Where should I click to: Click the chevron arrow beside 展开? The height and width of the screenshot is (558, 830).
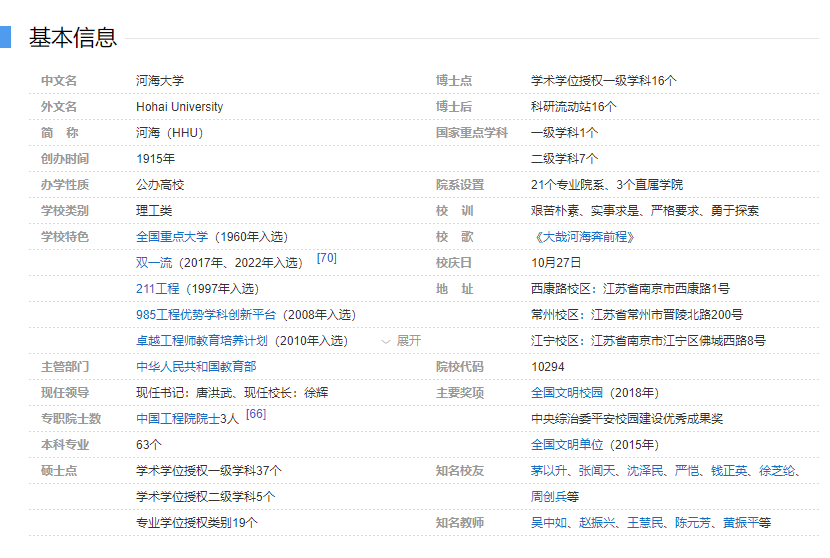point(386,341)
